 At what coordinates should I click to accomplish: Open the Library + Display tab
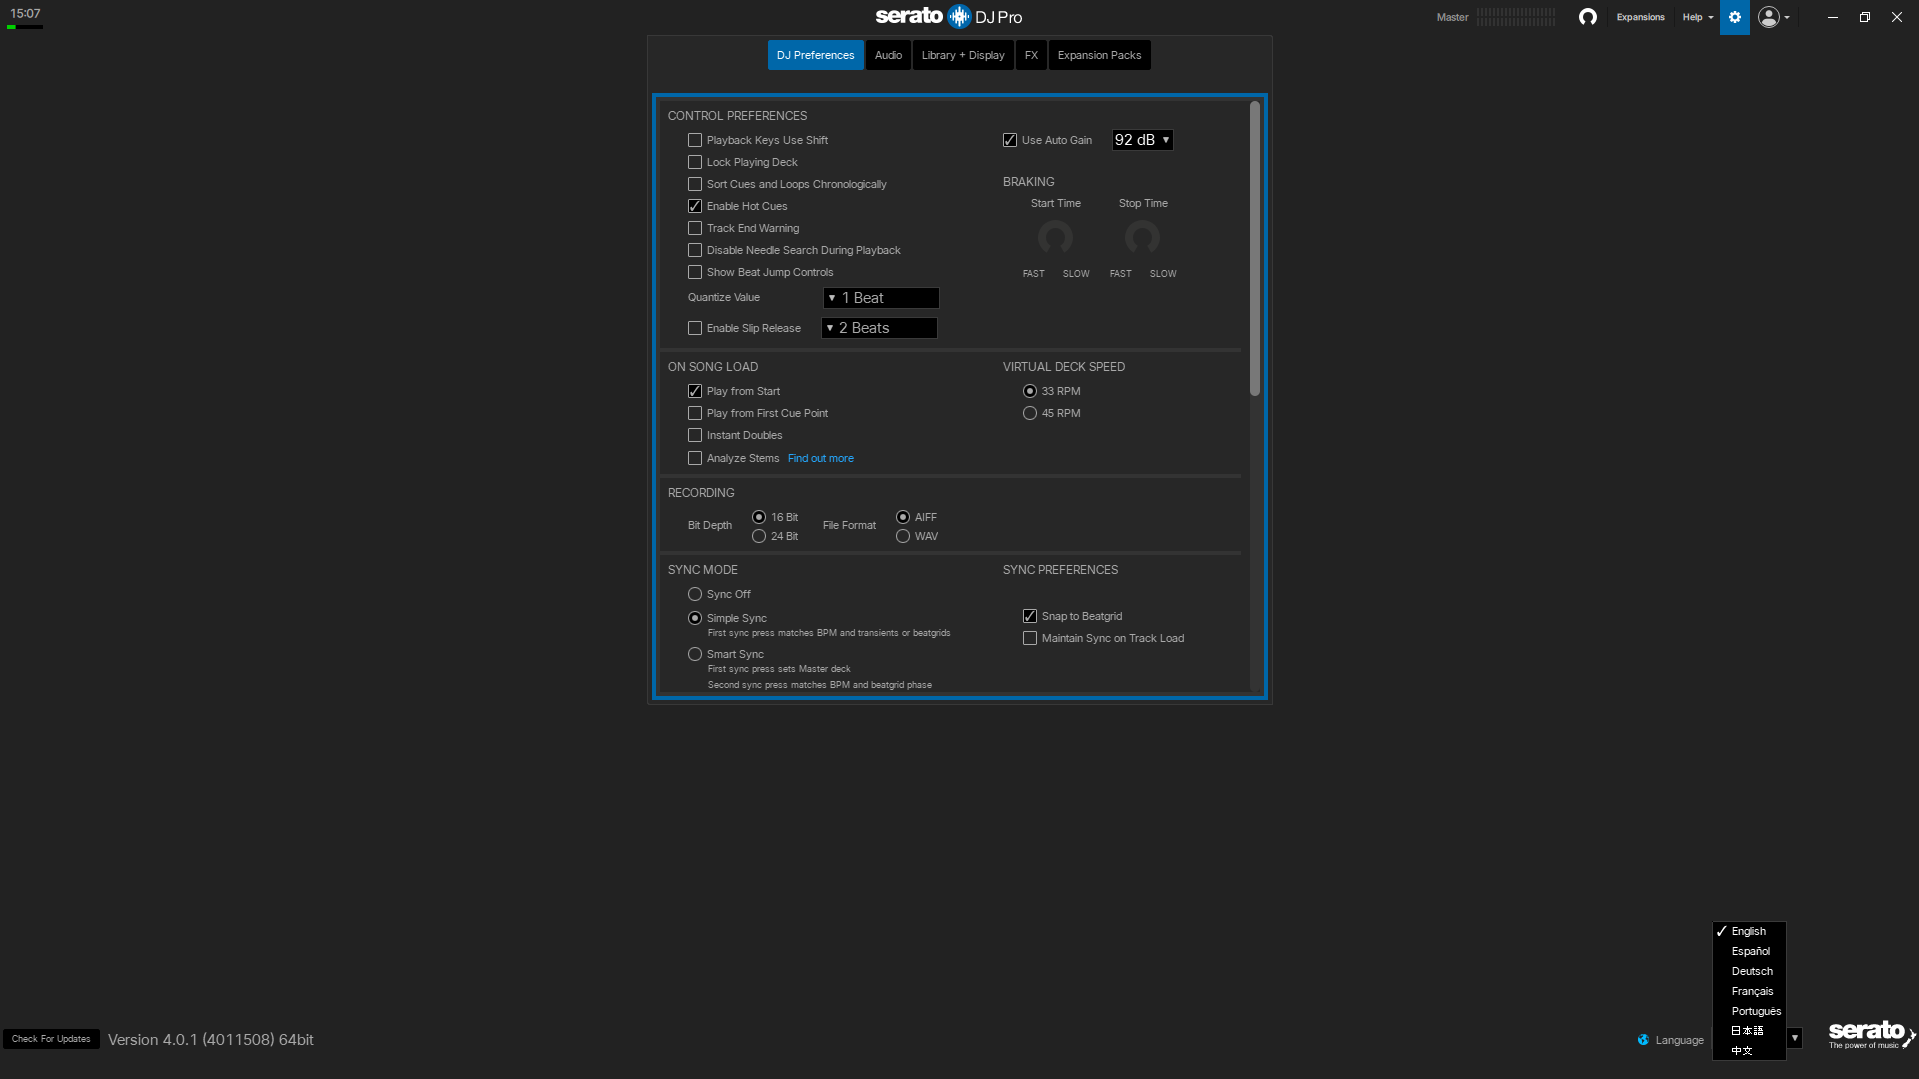click(x=963, y=55)
